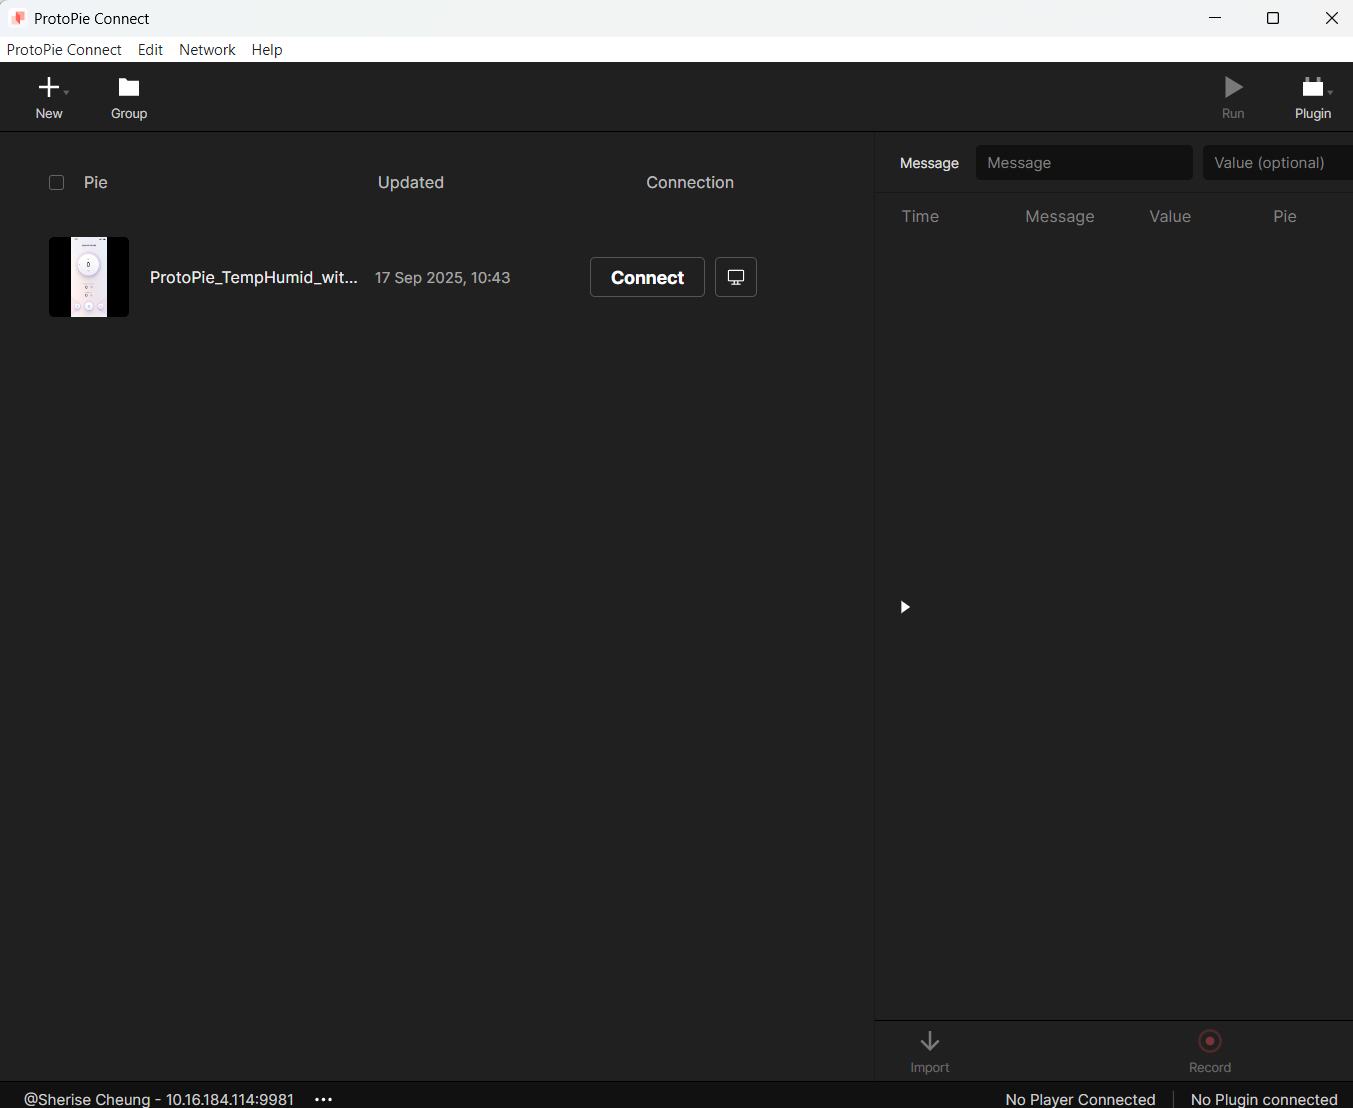The height and width of the screenshot is (1108, 1353).
Task: Start message recording with the Record icon
Action: click(1210, 1042)
